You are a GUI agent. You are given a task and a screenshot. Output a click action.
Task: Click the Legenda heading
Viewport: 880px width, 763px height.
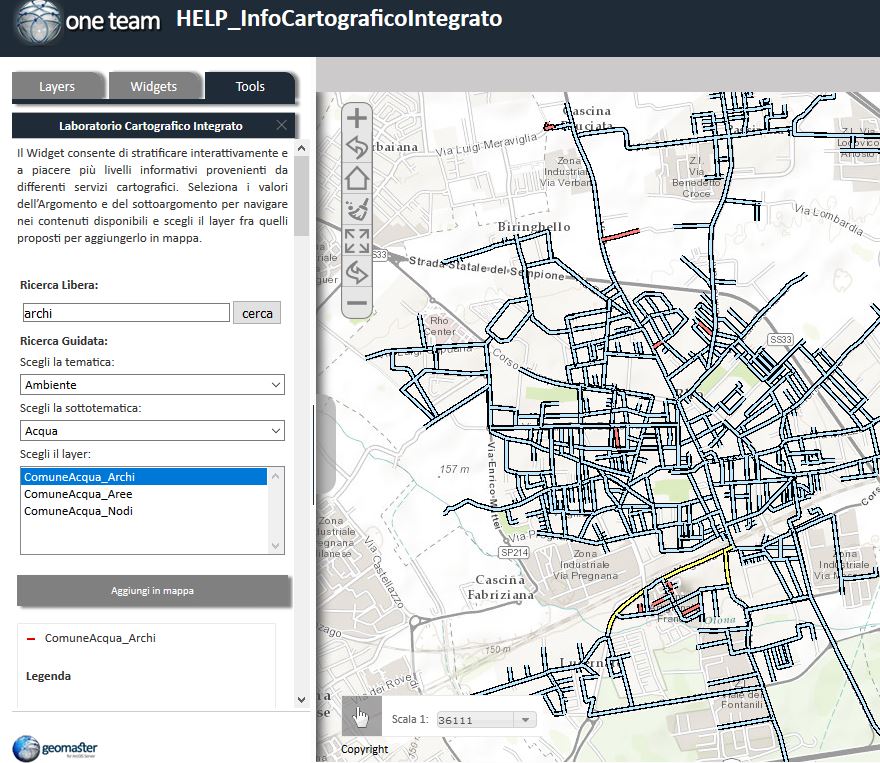(48, 676)
